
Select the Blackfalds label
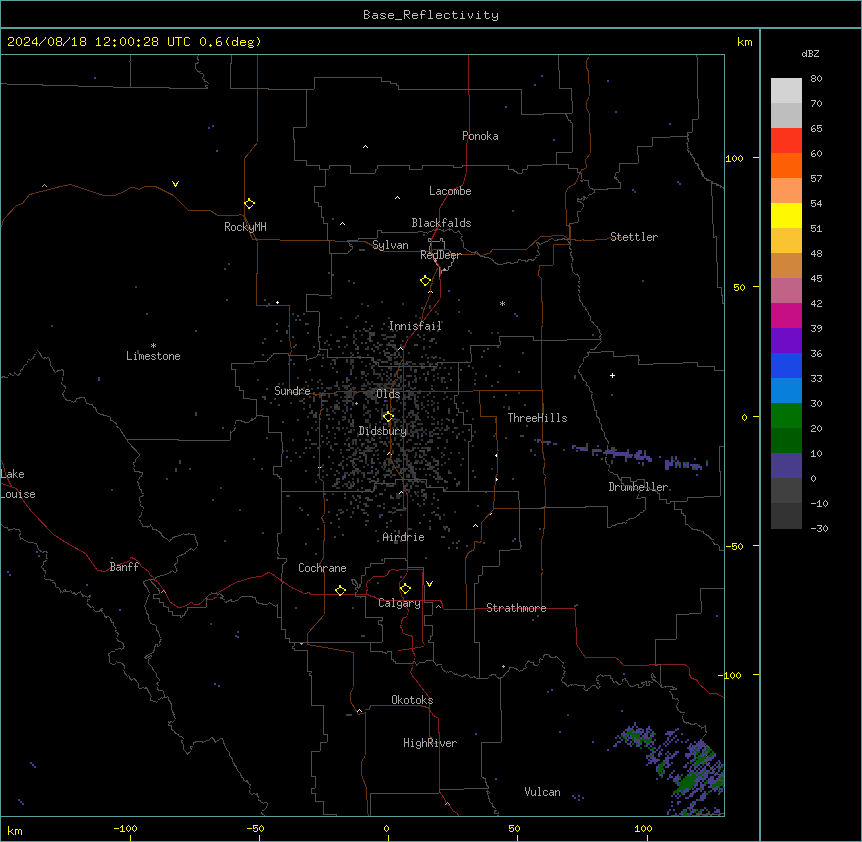pos(441,223)
